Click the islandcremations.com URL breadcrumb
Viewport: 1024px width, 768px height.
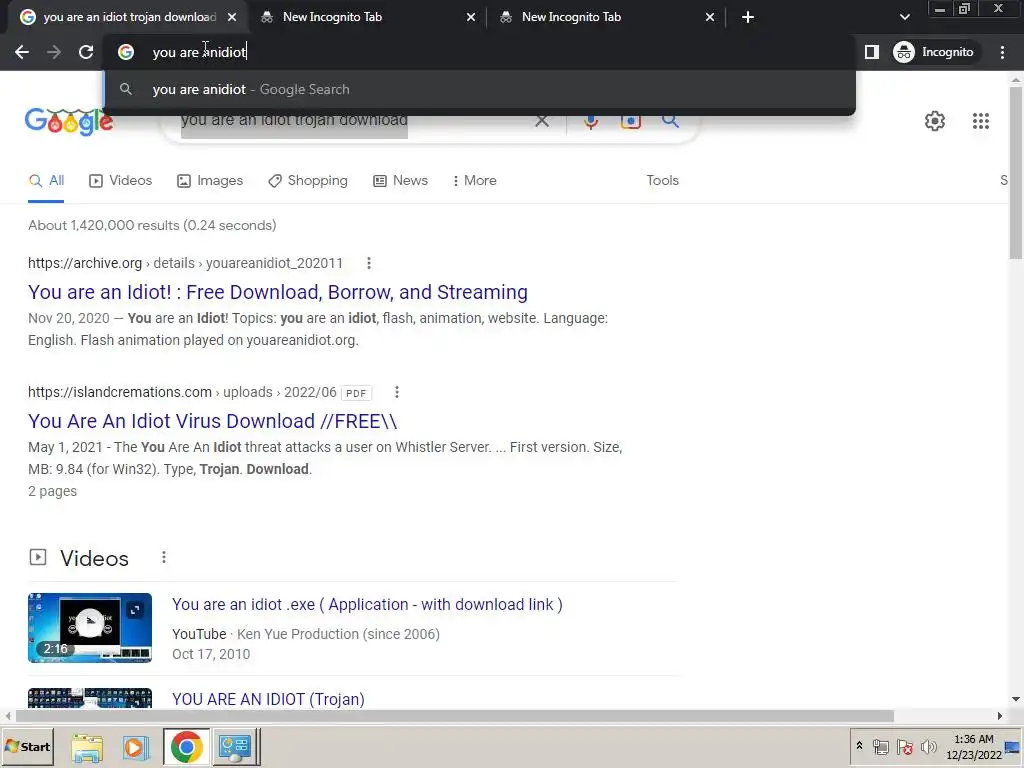182,392
